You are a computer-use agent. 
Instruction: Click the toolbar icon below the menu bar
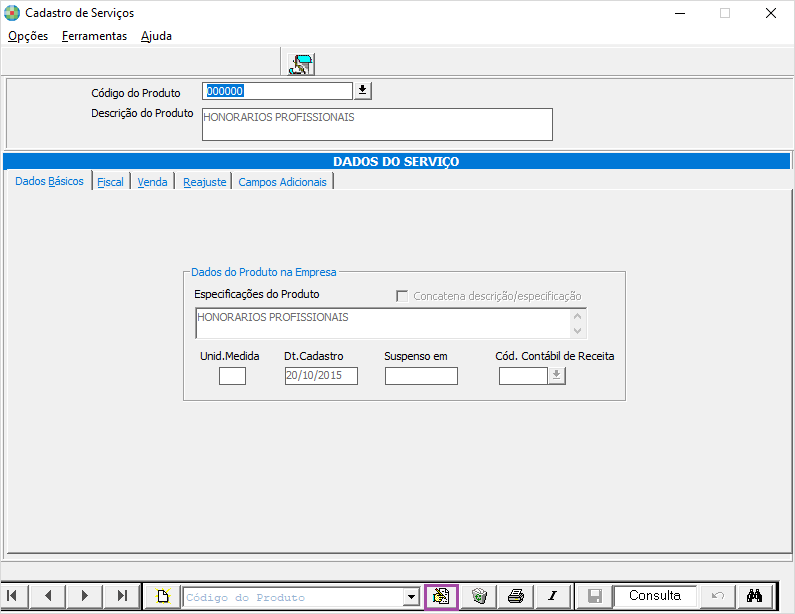301,64
